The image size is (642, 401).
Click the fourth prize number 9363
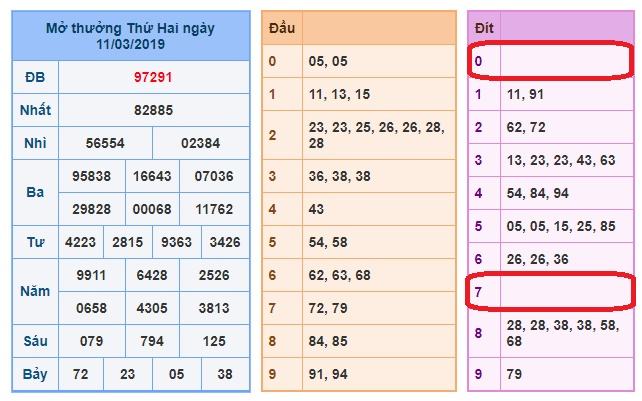coord(177,242)
